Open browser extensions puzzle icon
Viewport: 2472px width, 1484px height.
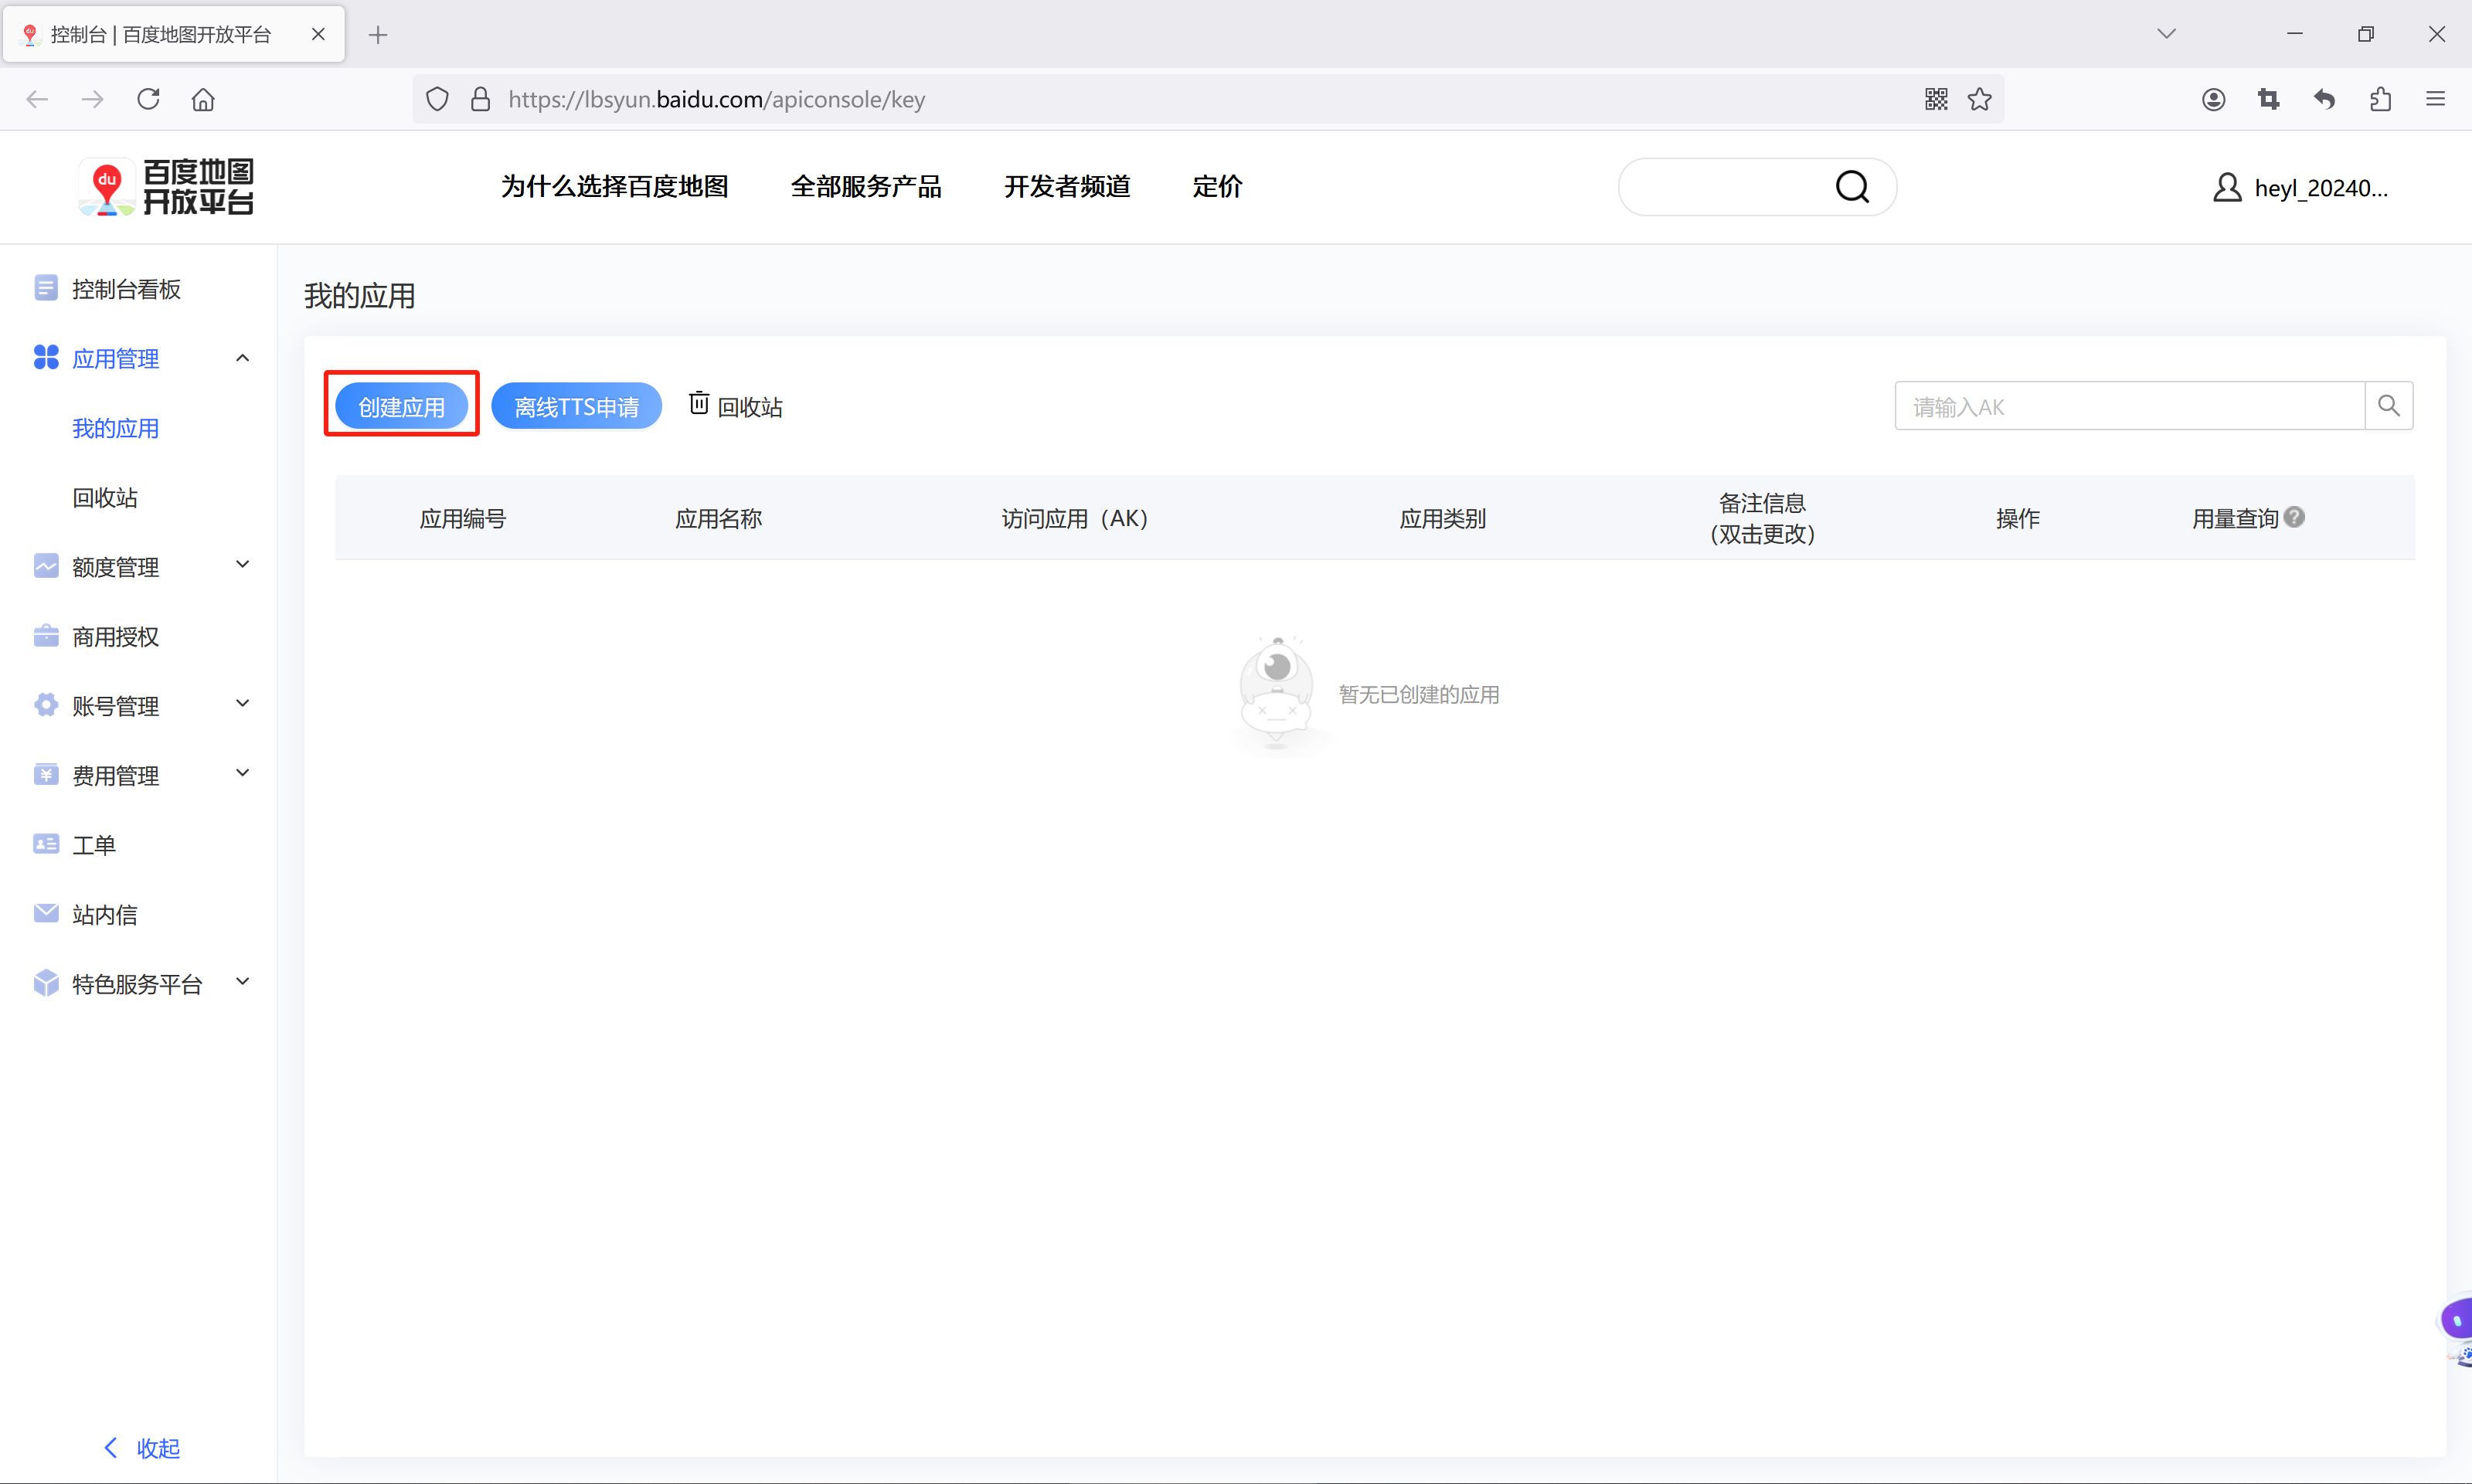2380,99
